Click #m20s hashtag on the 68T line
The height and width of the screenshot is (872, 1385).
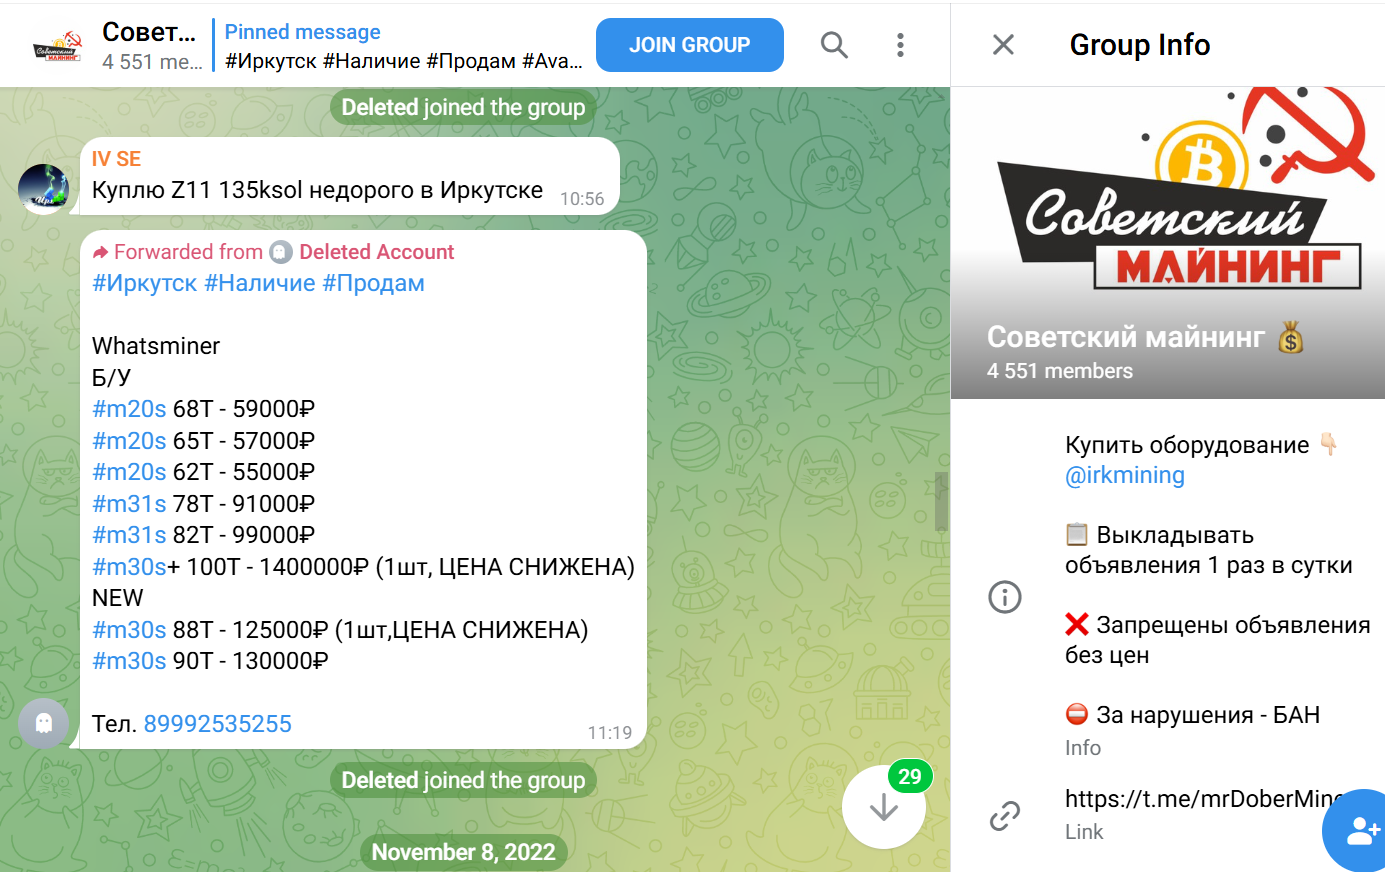point(129,409)
